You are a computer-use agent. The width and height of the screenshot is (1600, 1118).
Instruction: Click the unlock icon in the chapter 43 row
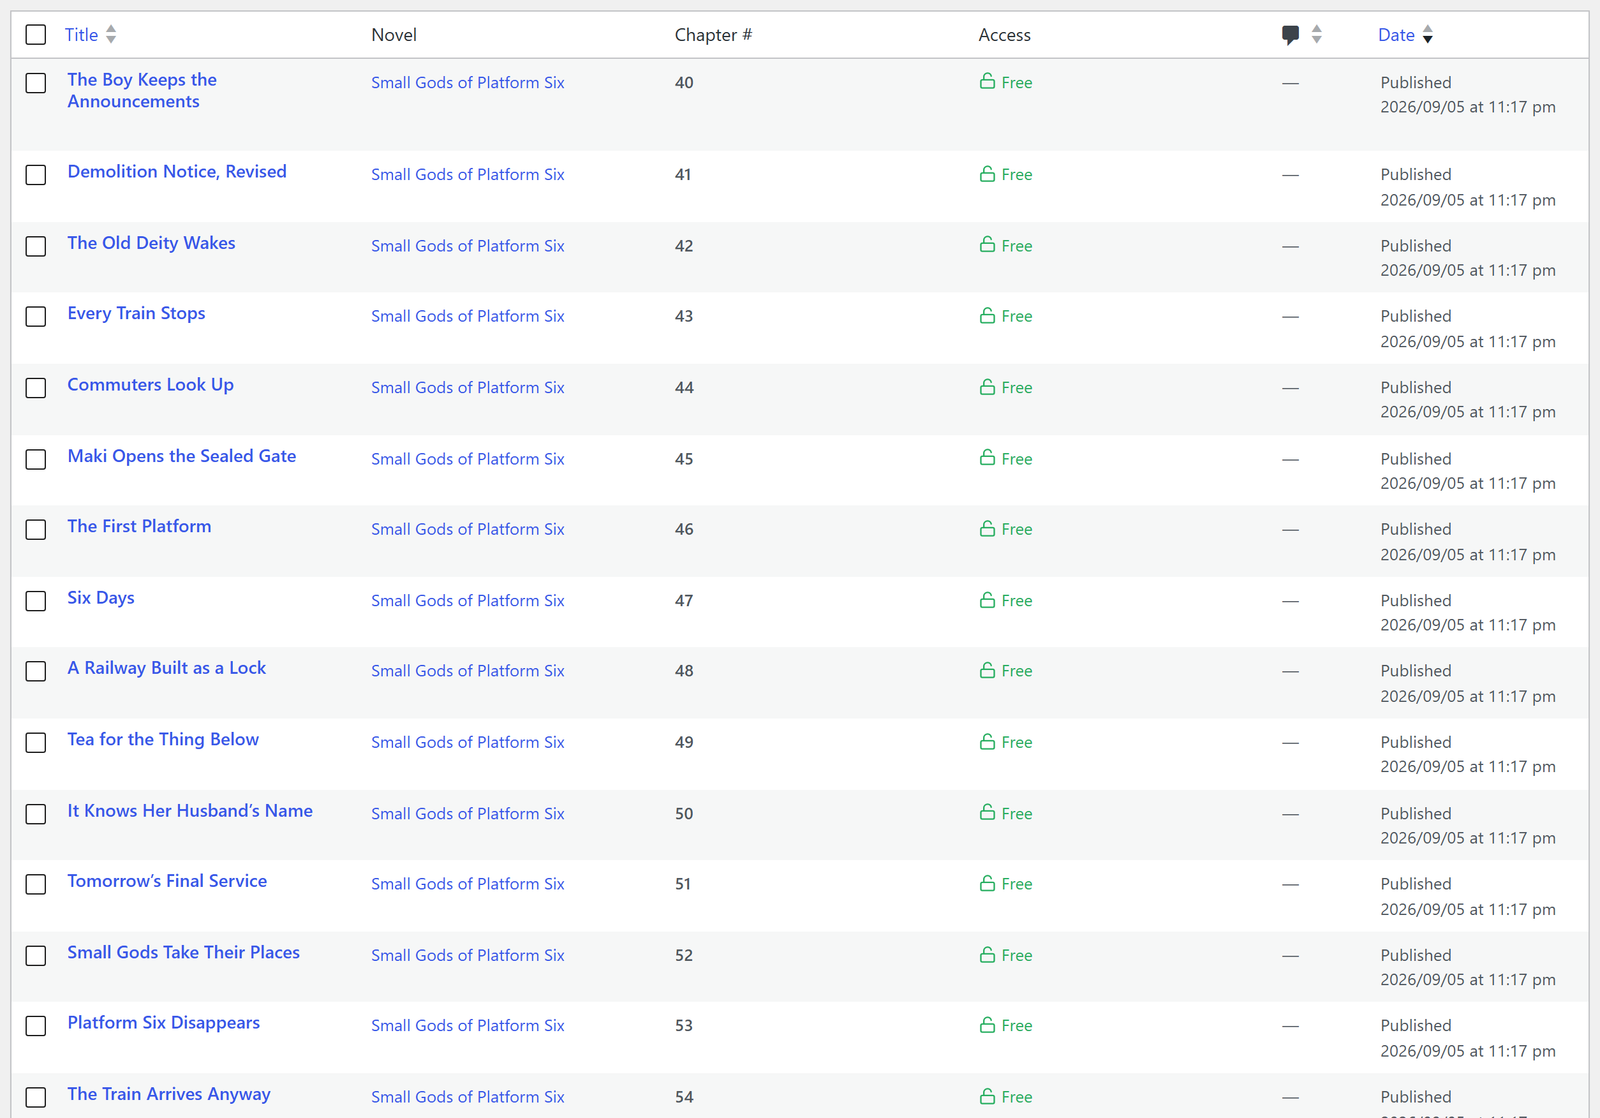coord(987,315)
